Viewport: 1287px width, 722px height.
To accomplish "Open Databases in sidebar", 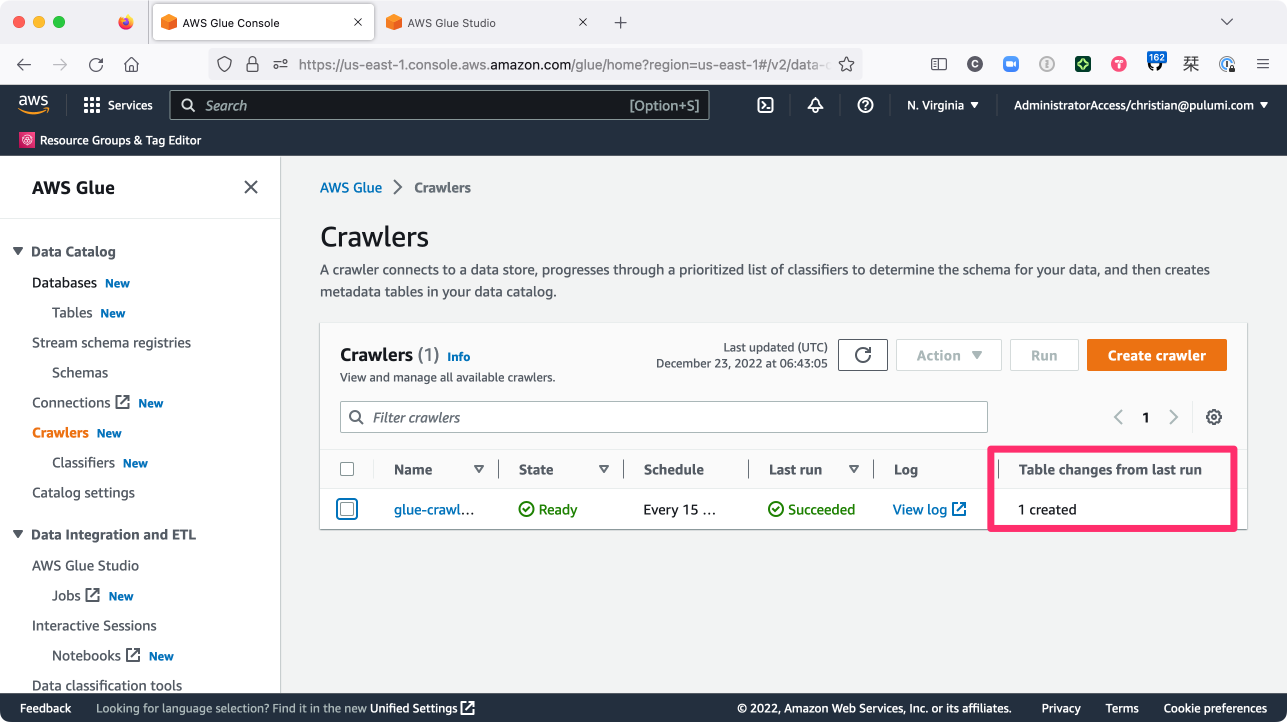I will point(64,283).
